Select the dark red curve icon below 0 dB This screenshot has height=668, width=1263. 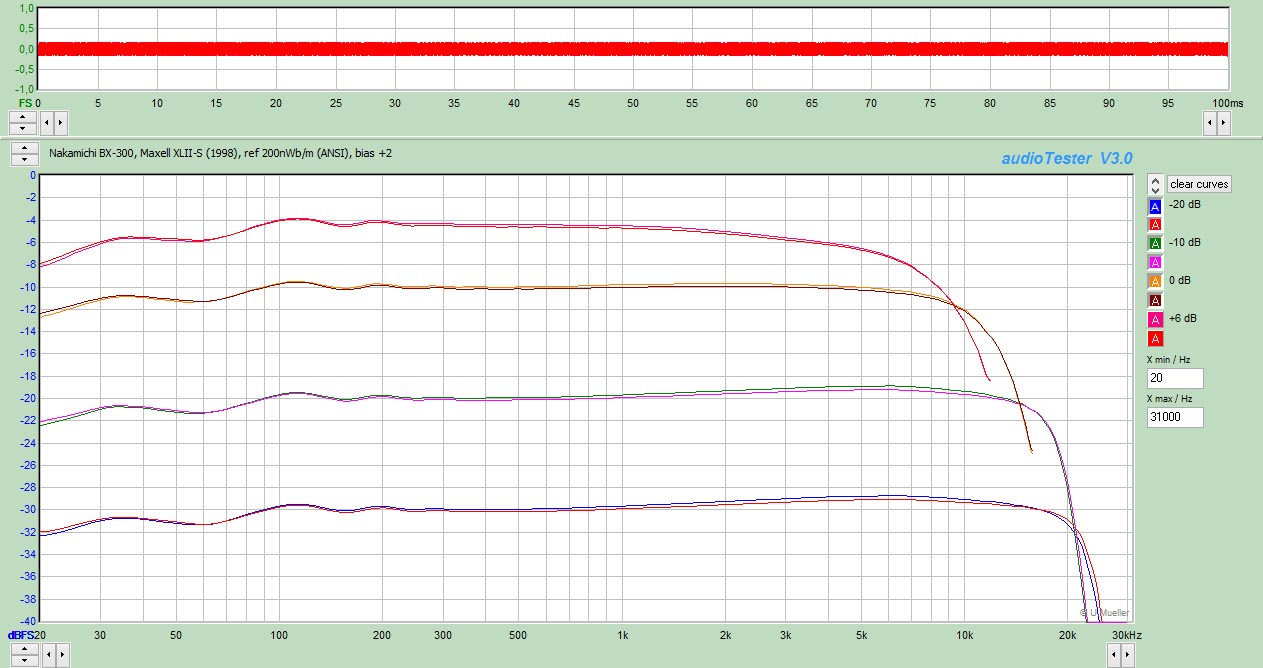click(1153, 300)
